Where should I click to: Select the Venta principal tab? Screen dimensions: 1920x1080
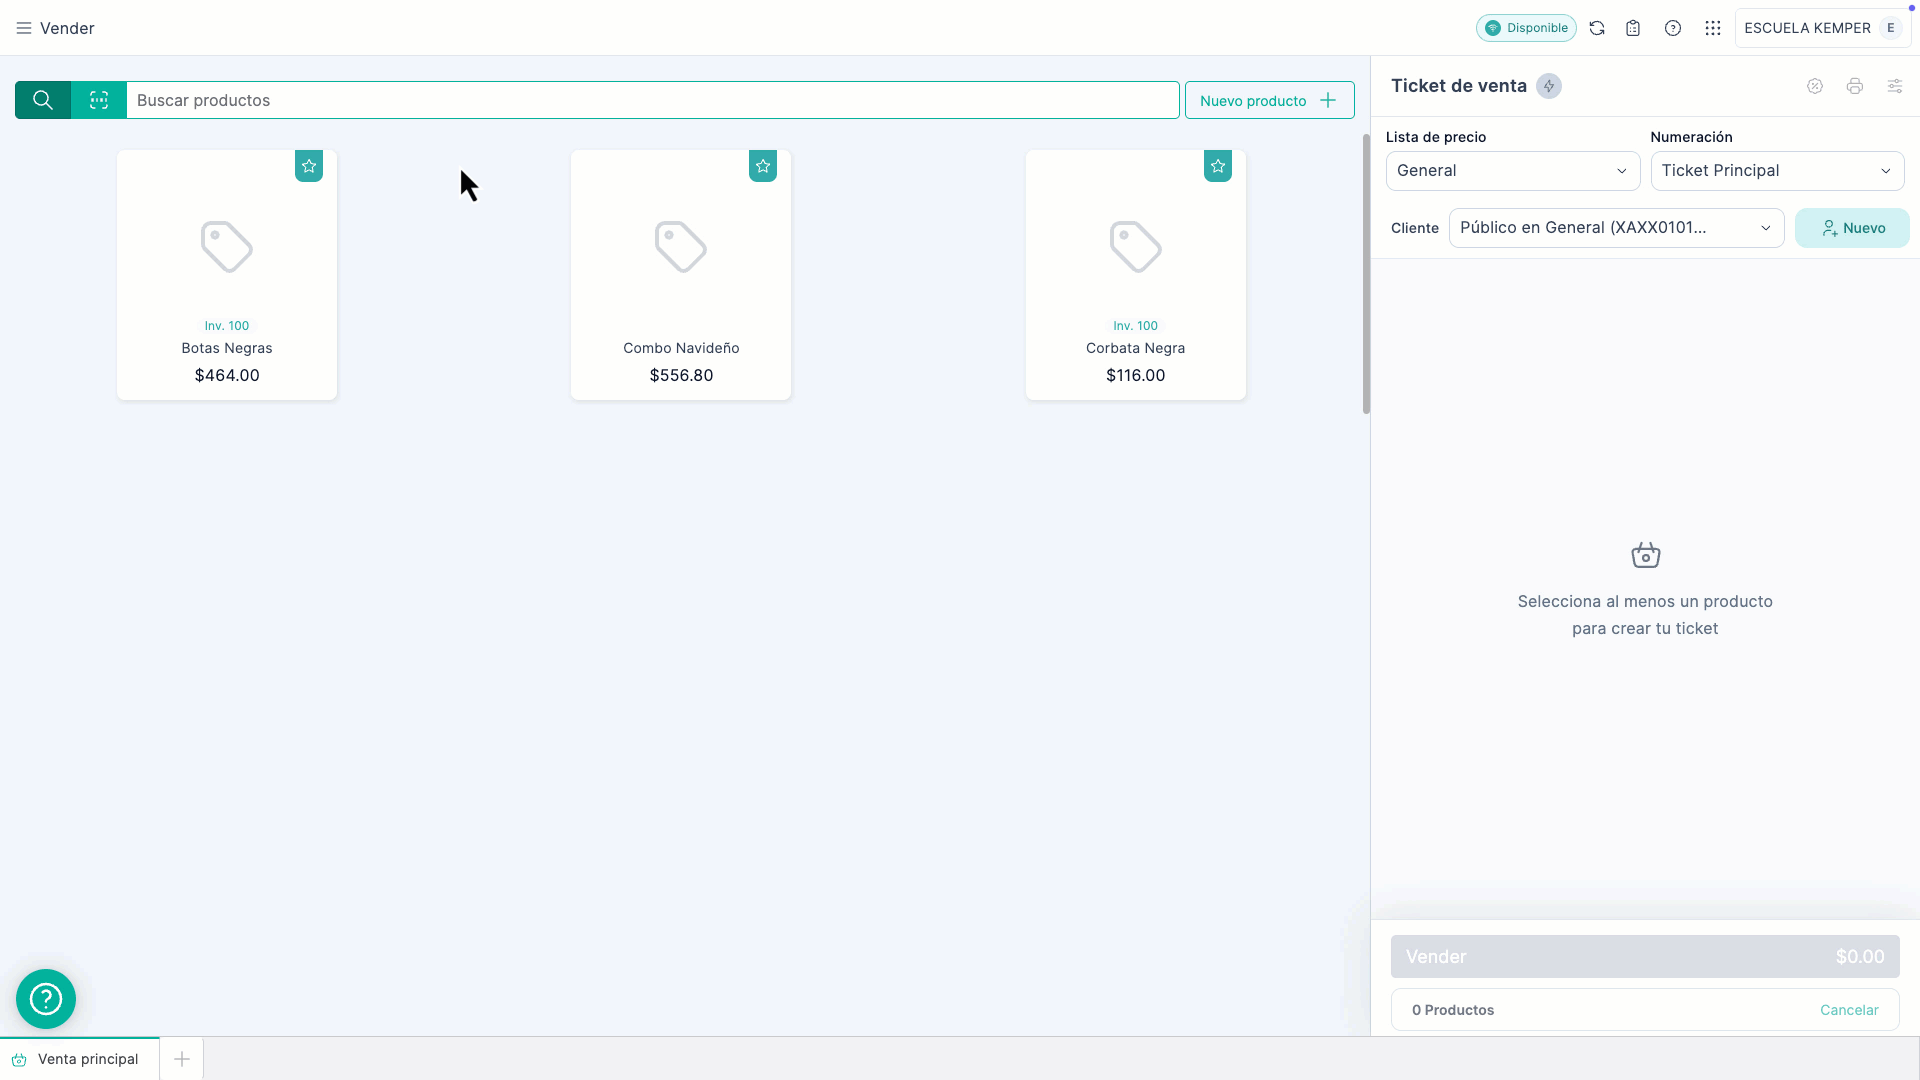pyautogui.click(x=80, y=1059)
